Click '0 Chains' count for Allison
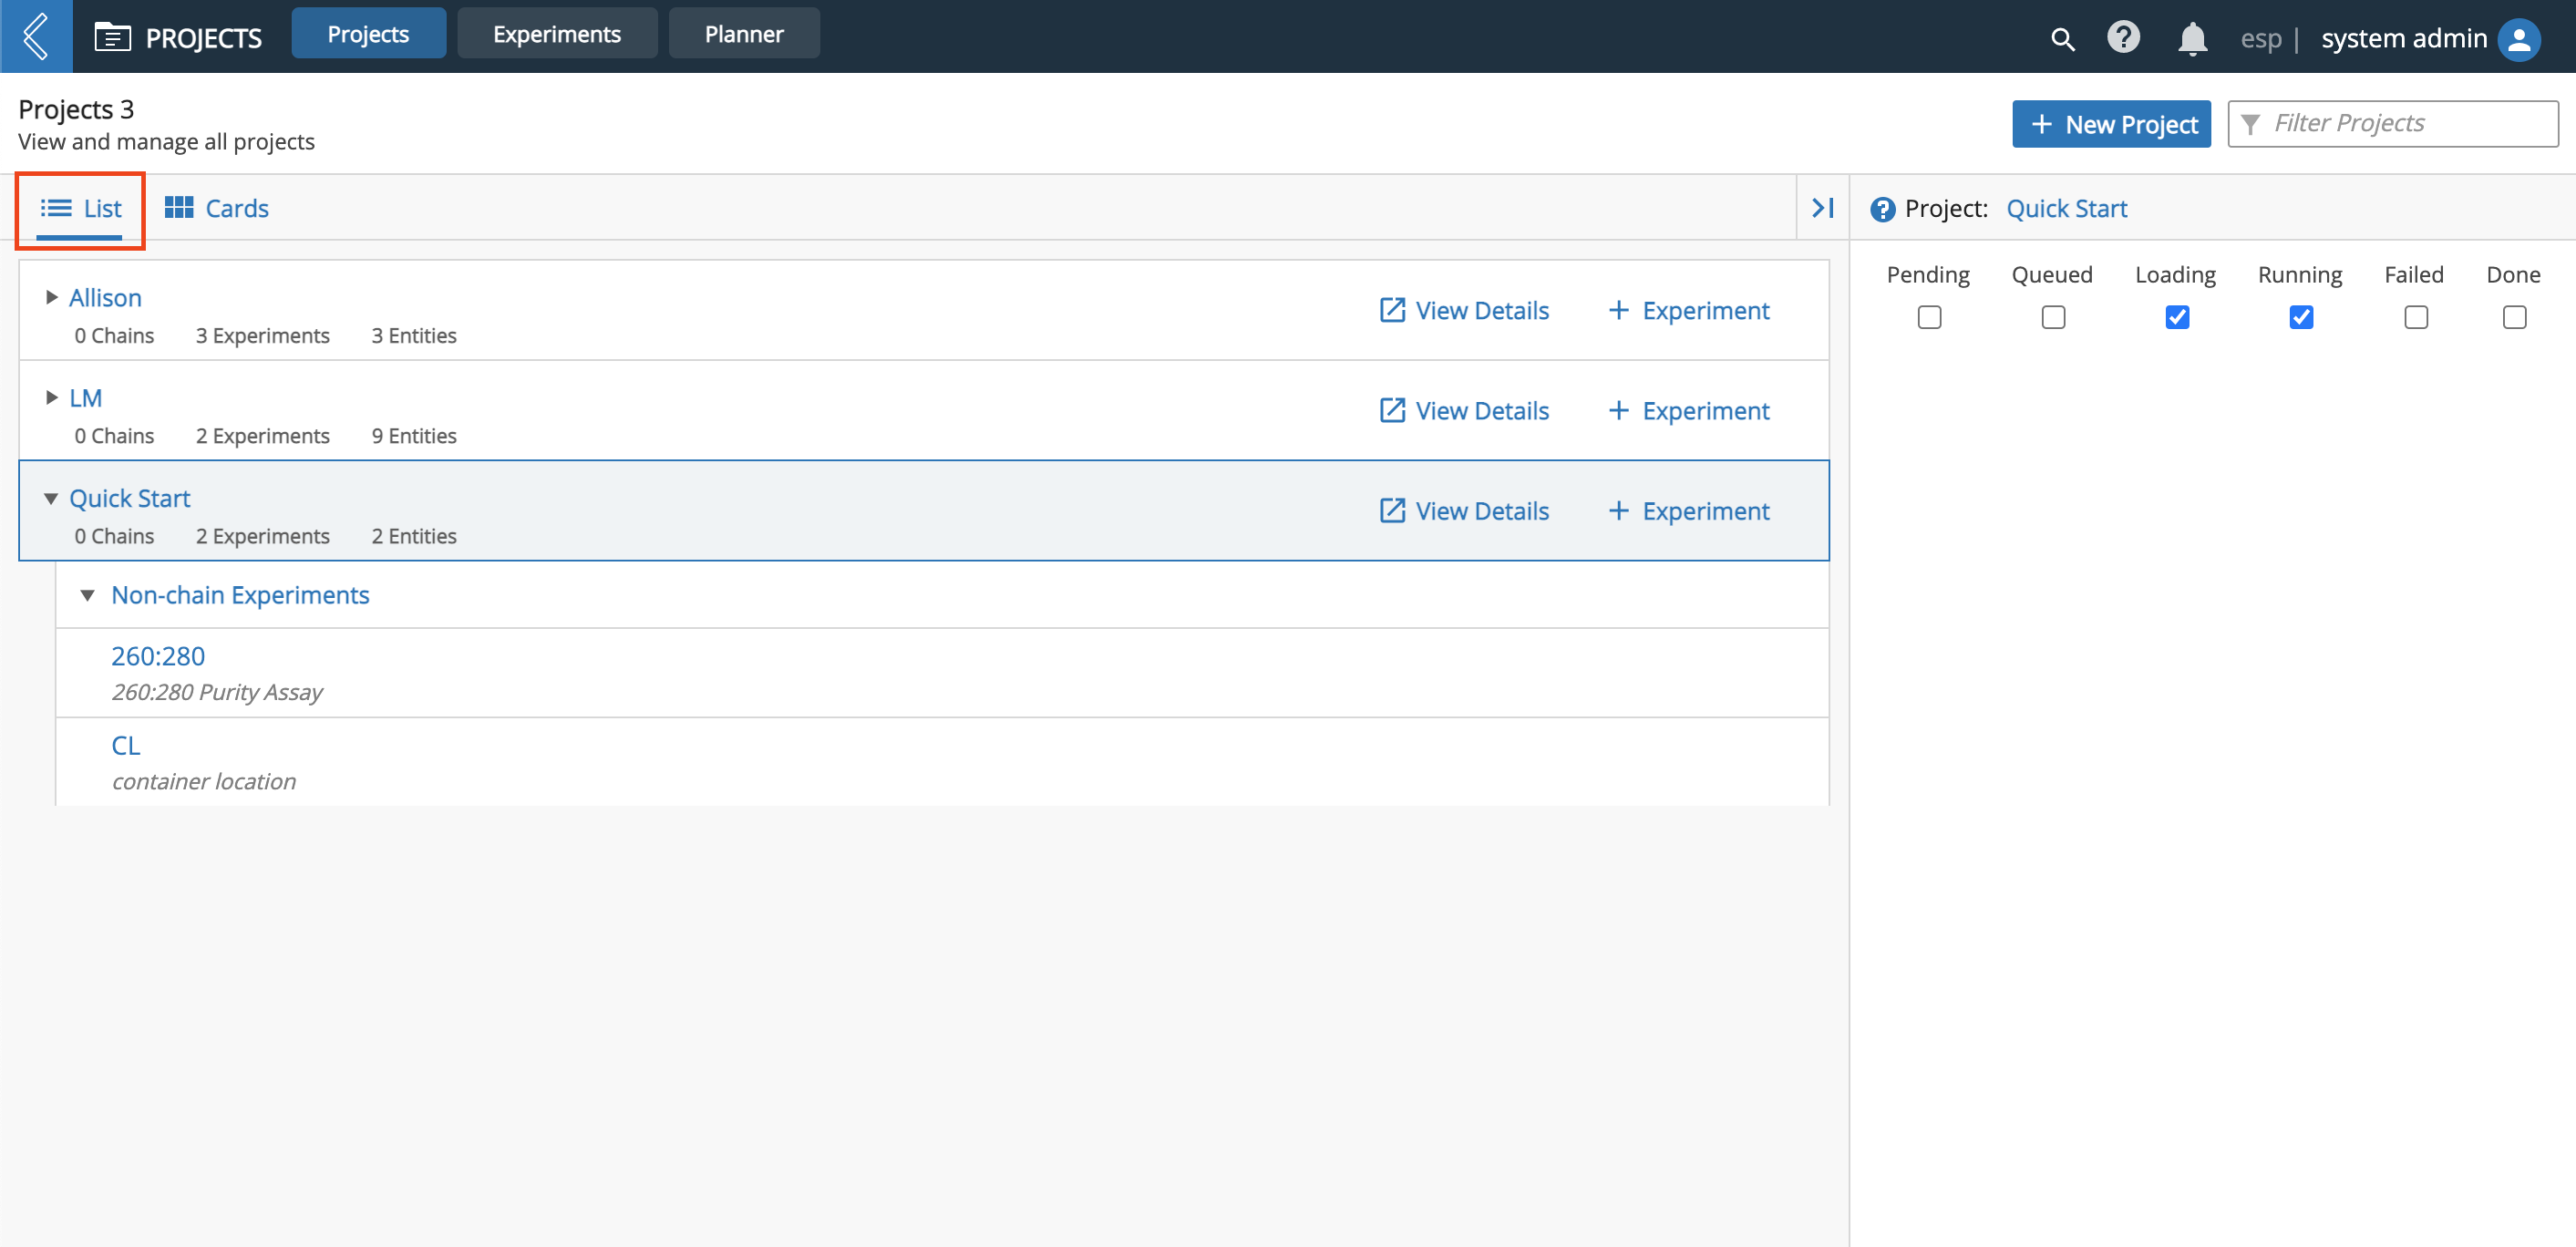Screen dimensions: 2576x1247 (x=114, y=335)
